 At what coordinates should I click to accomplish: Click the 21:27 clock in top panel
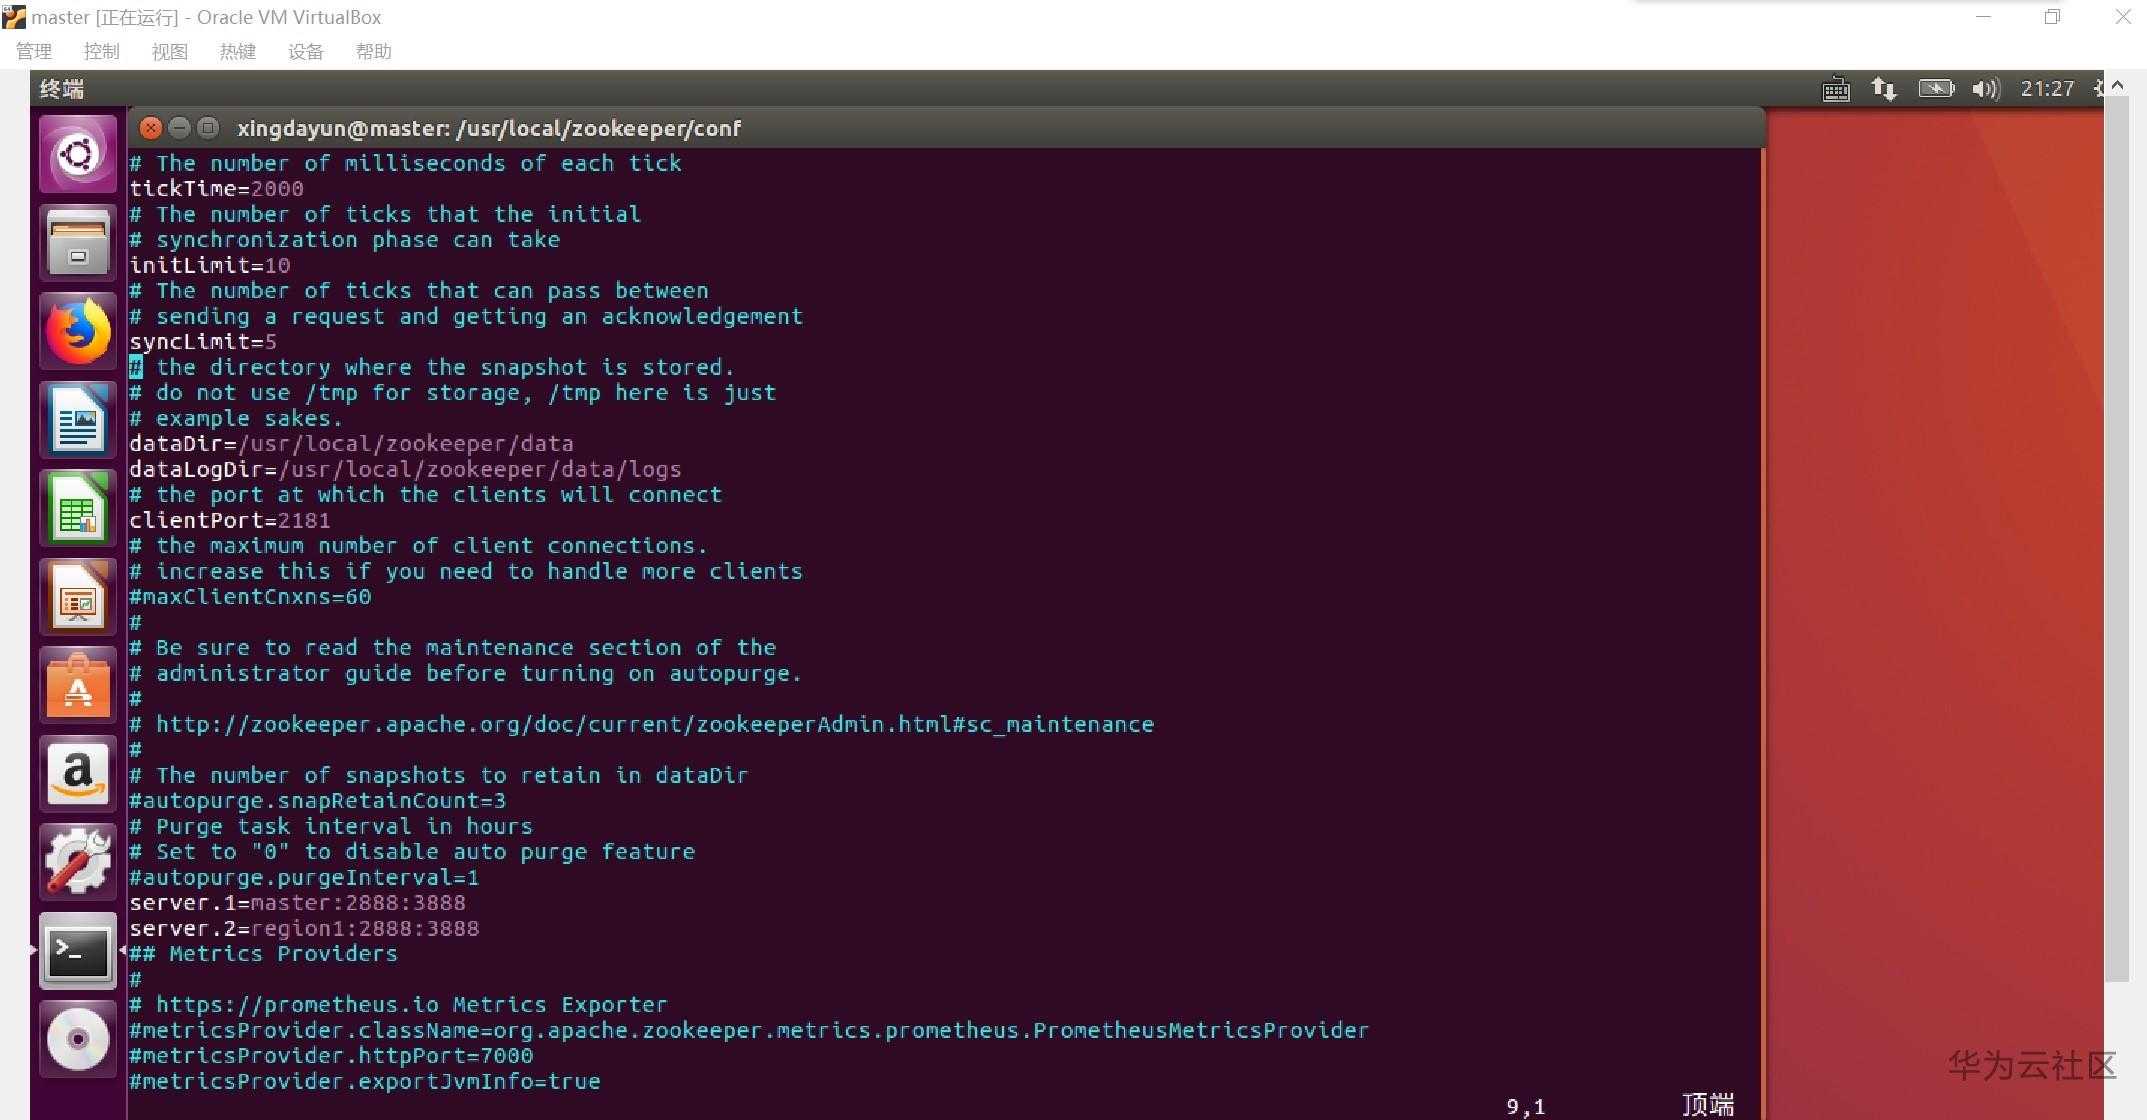tap(2047, 89)
